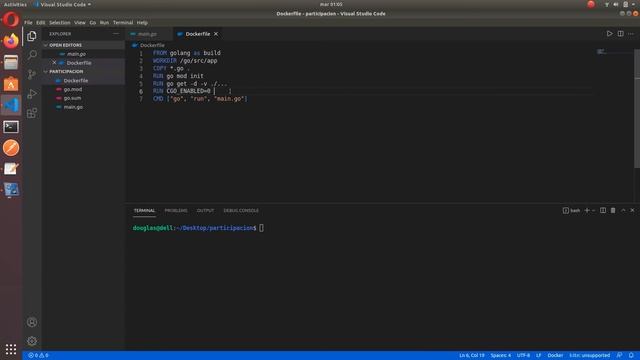Open the Terminal menu
Screen dimensions: 640x360
[123, 22]
